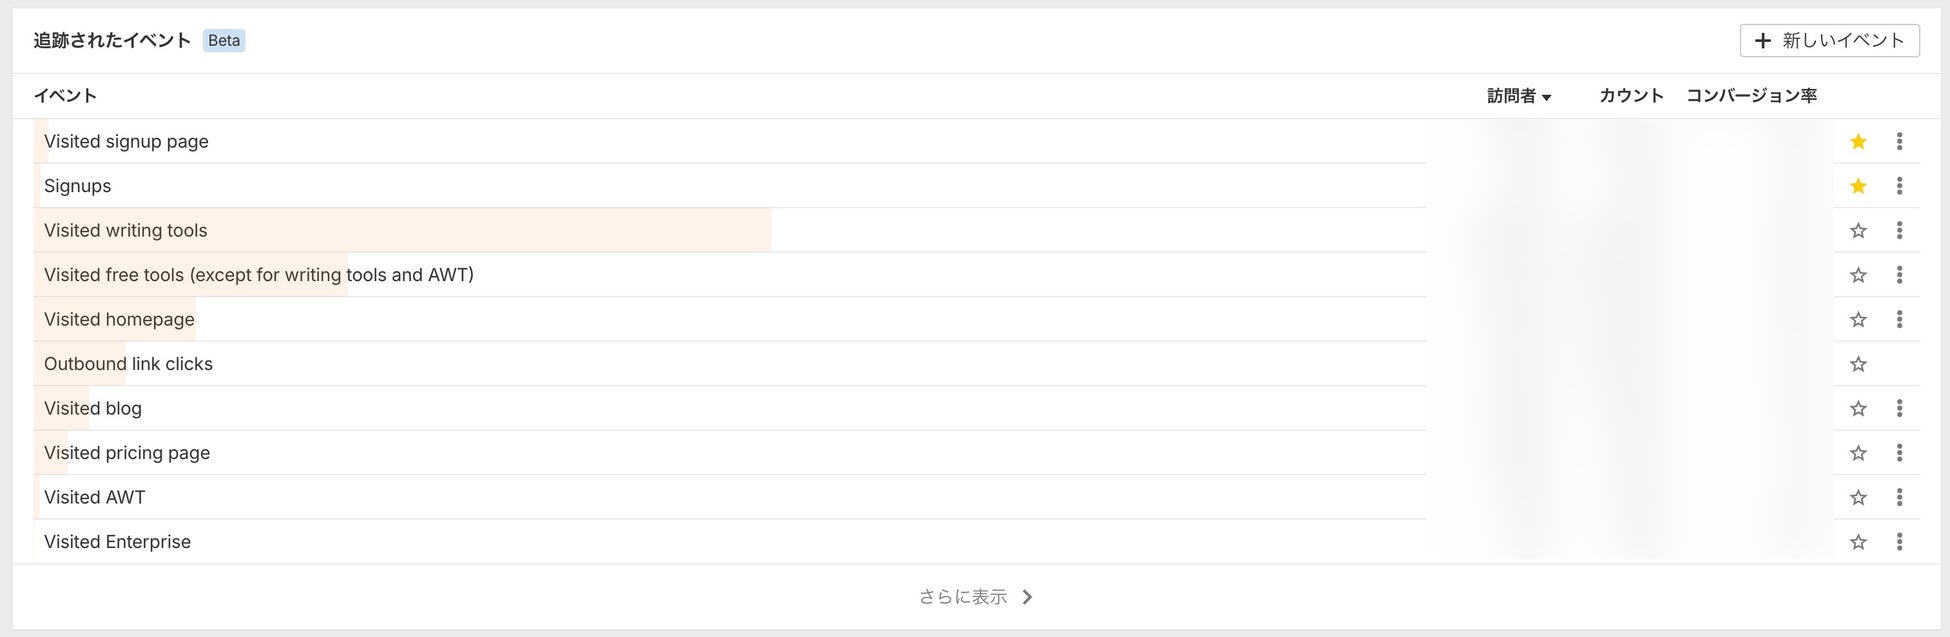
Task: Sort by 訪問者 column dropdown arrow
Action: (x=1547, y=97)
